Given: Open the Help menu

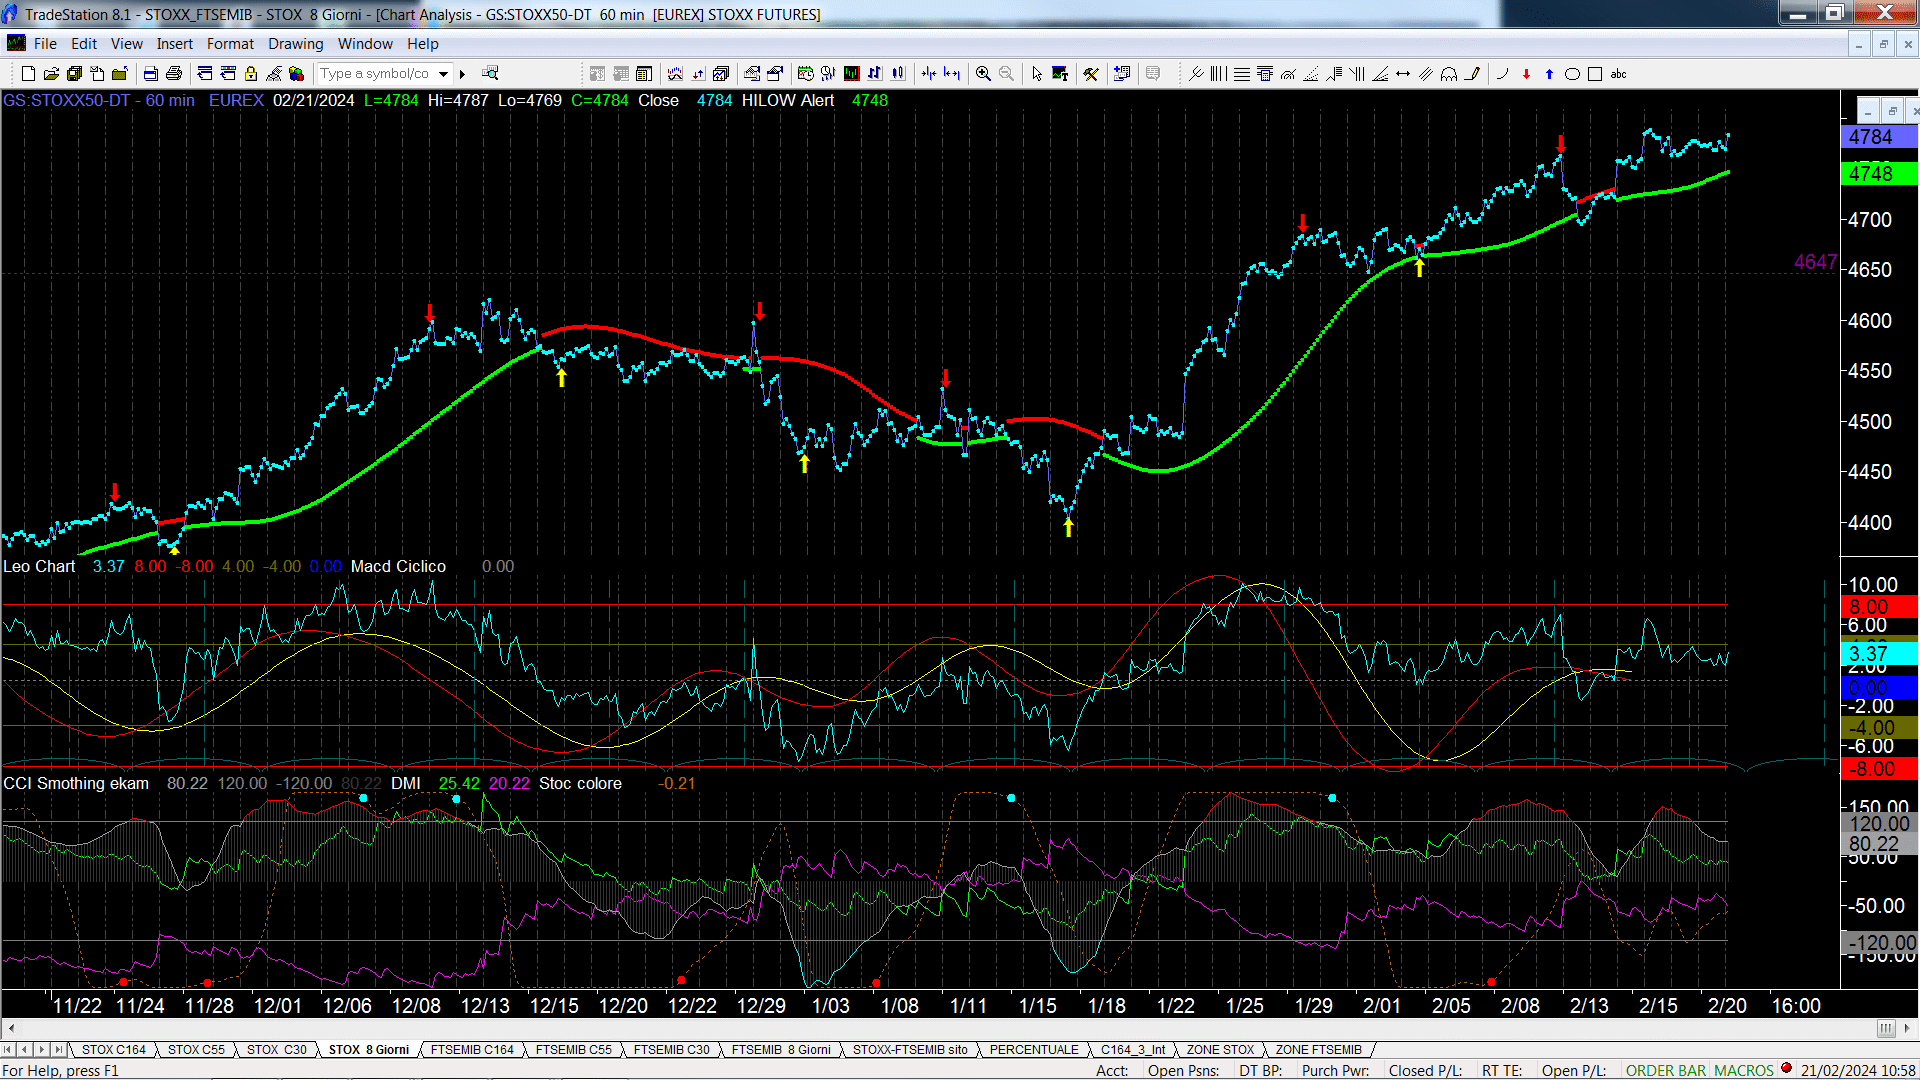Looking at the screenshot, I should [x=422, y=44].
